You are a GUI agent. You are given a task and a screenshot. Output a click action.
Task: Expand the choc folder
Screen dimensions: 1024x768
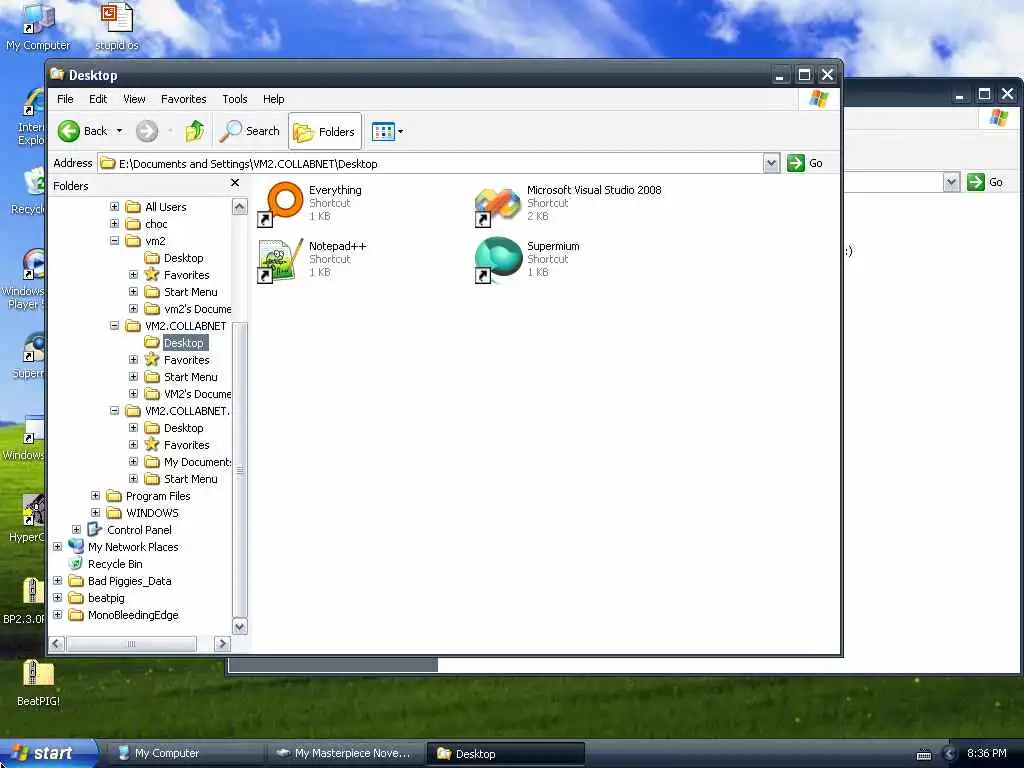[114, 223]
